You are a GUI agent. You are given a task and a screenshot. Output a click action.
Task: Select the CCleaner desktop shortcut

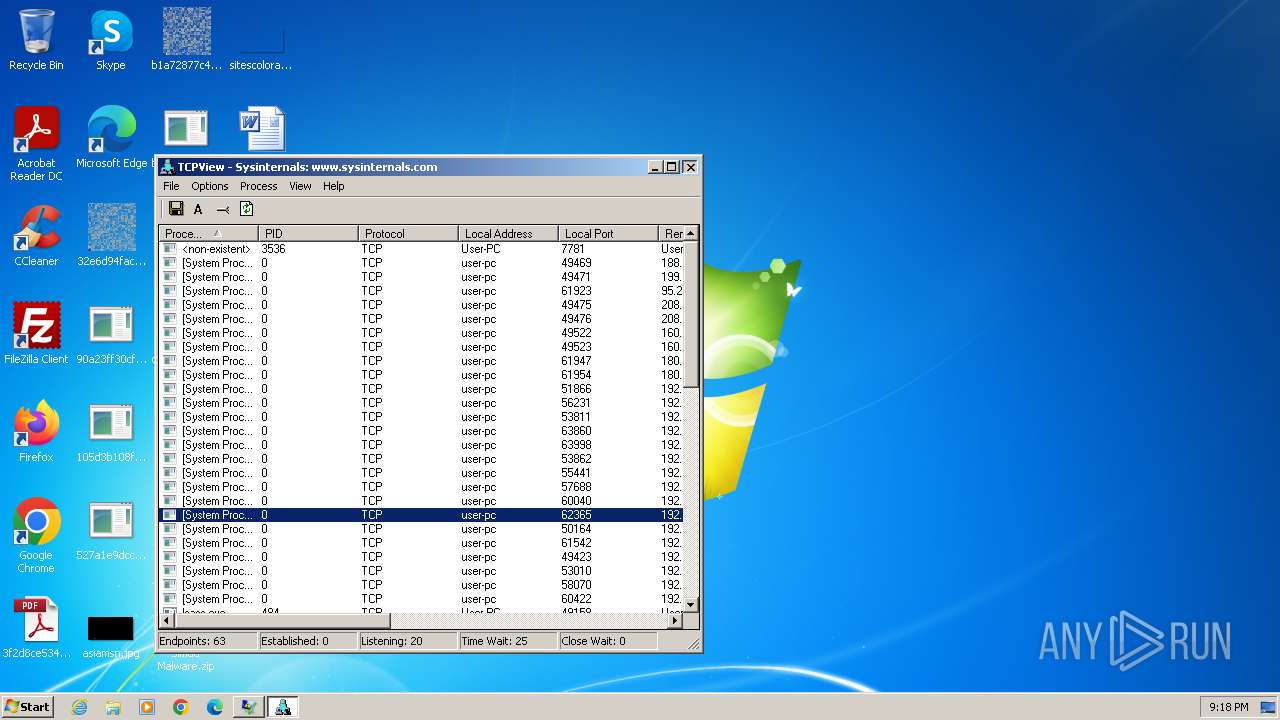[x=36, y=236]
